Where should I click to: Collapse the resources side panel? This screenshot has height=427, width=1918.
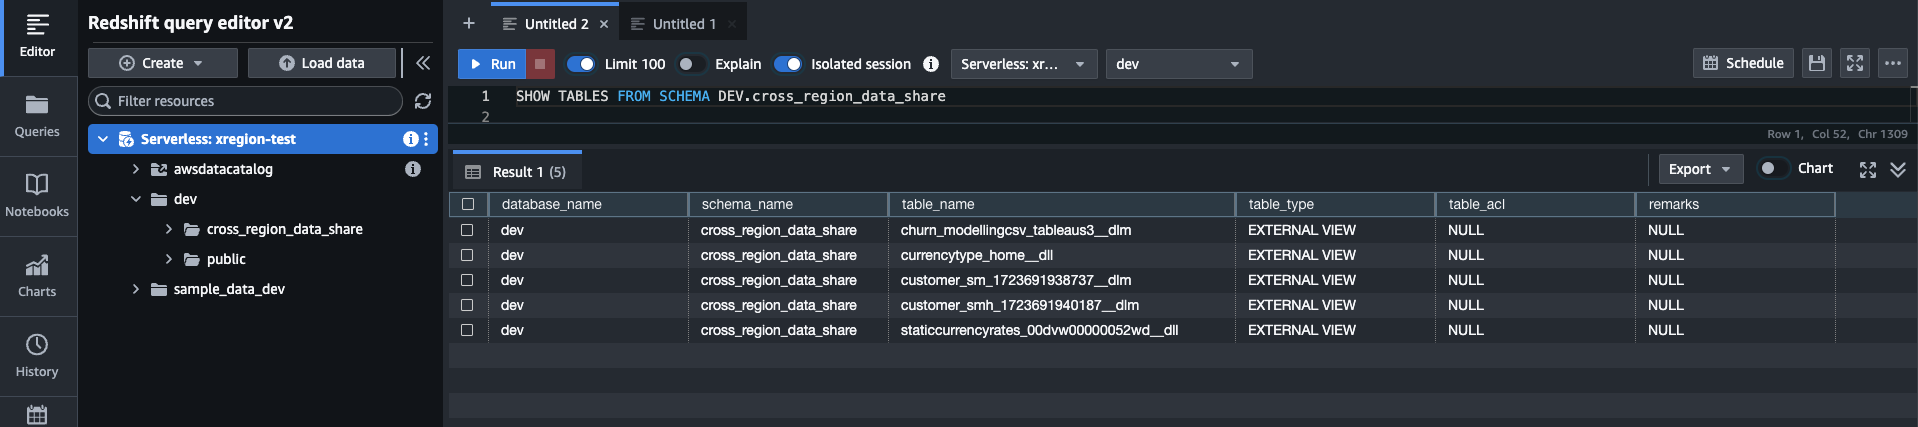click(423, 63)
